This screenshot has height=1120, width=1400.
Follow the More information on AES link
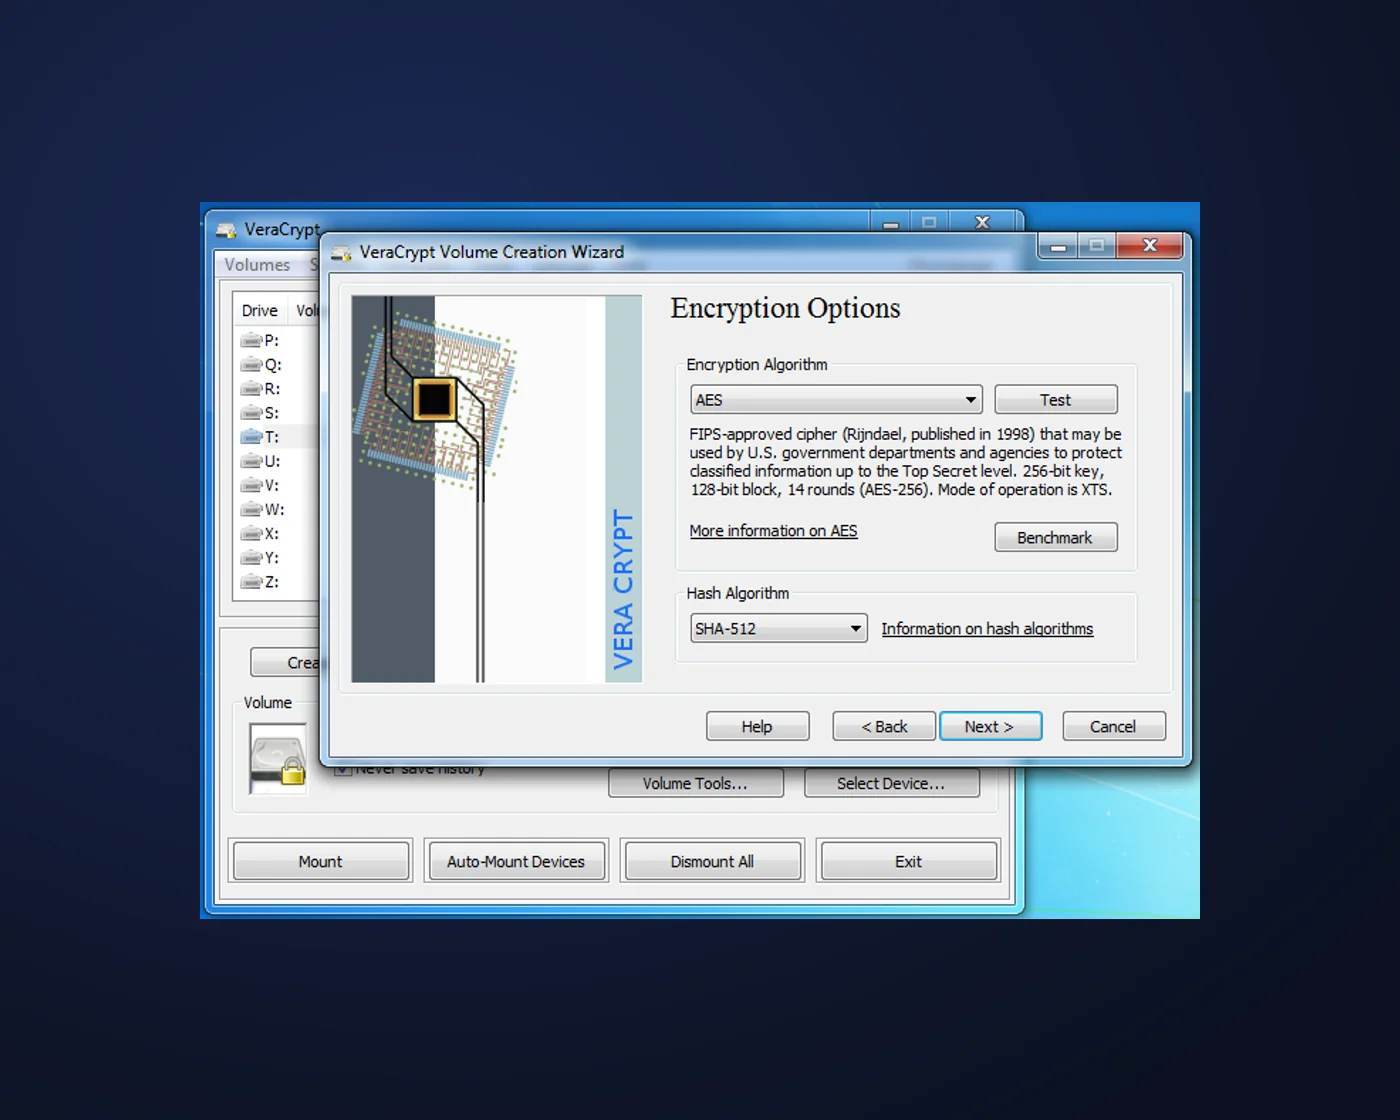click(x=773, y=531)
